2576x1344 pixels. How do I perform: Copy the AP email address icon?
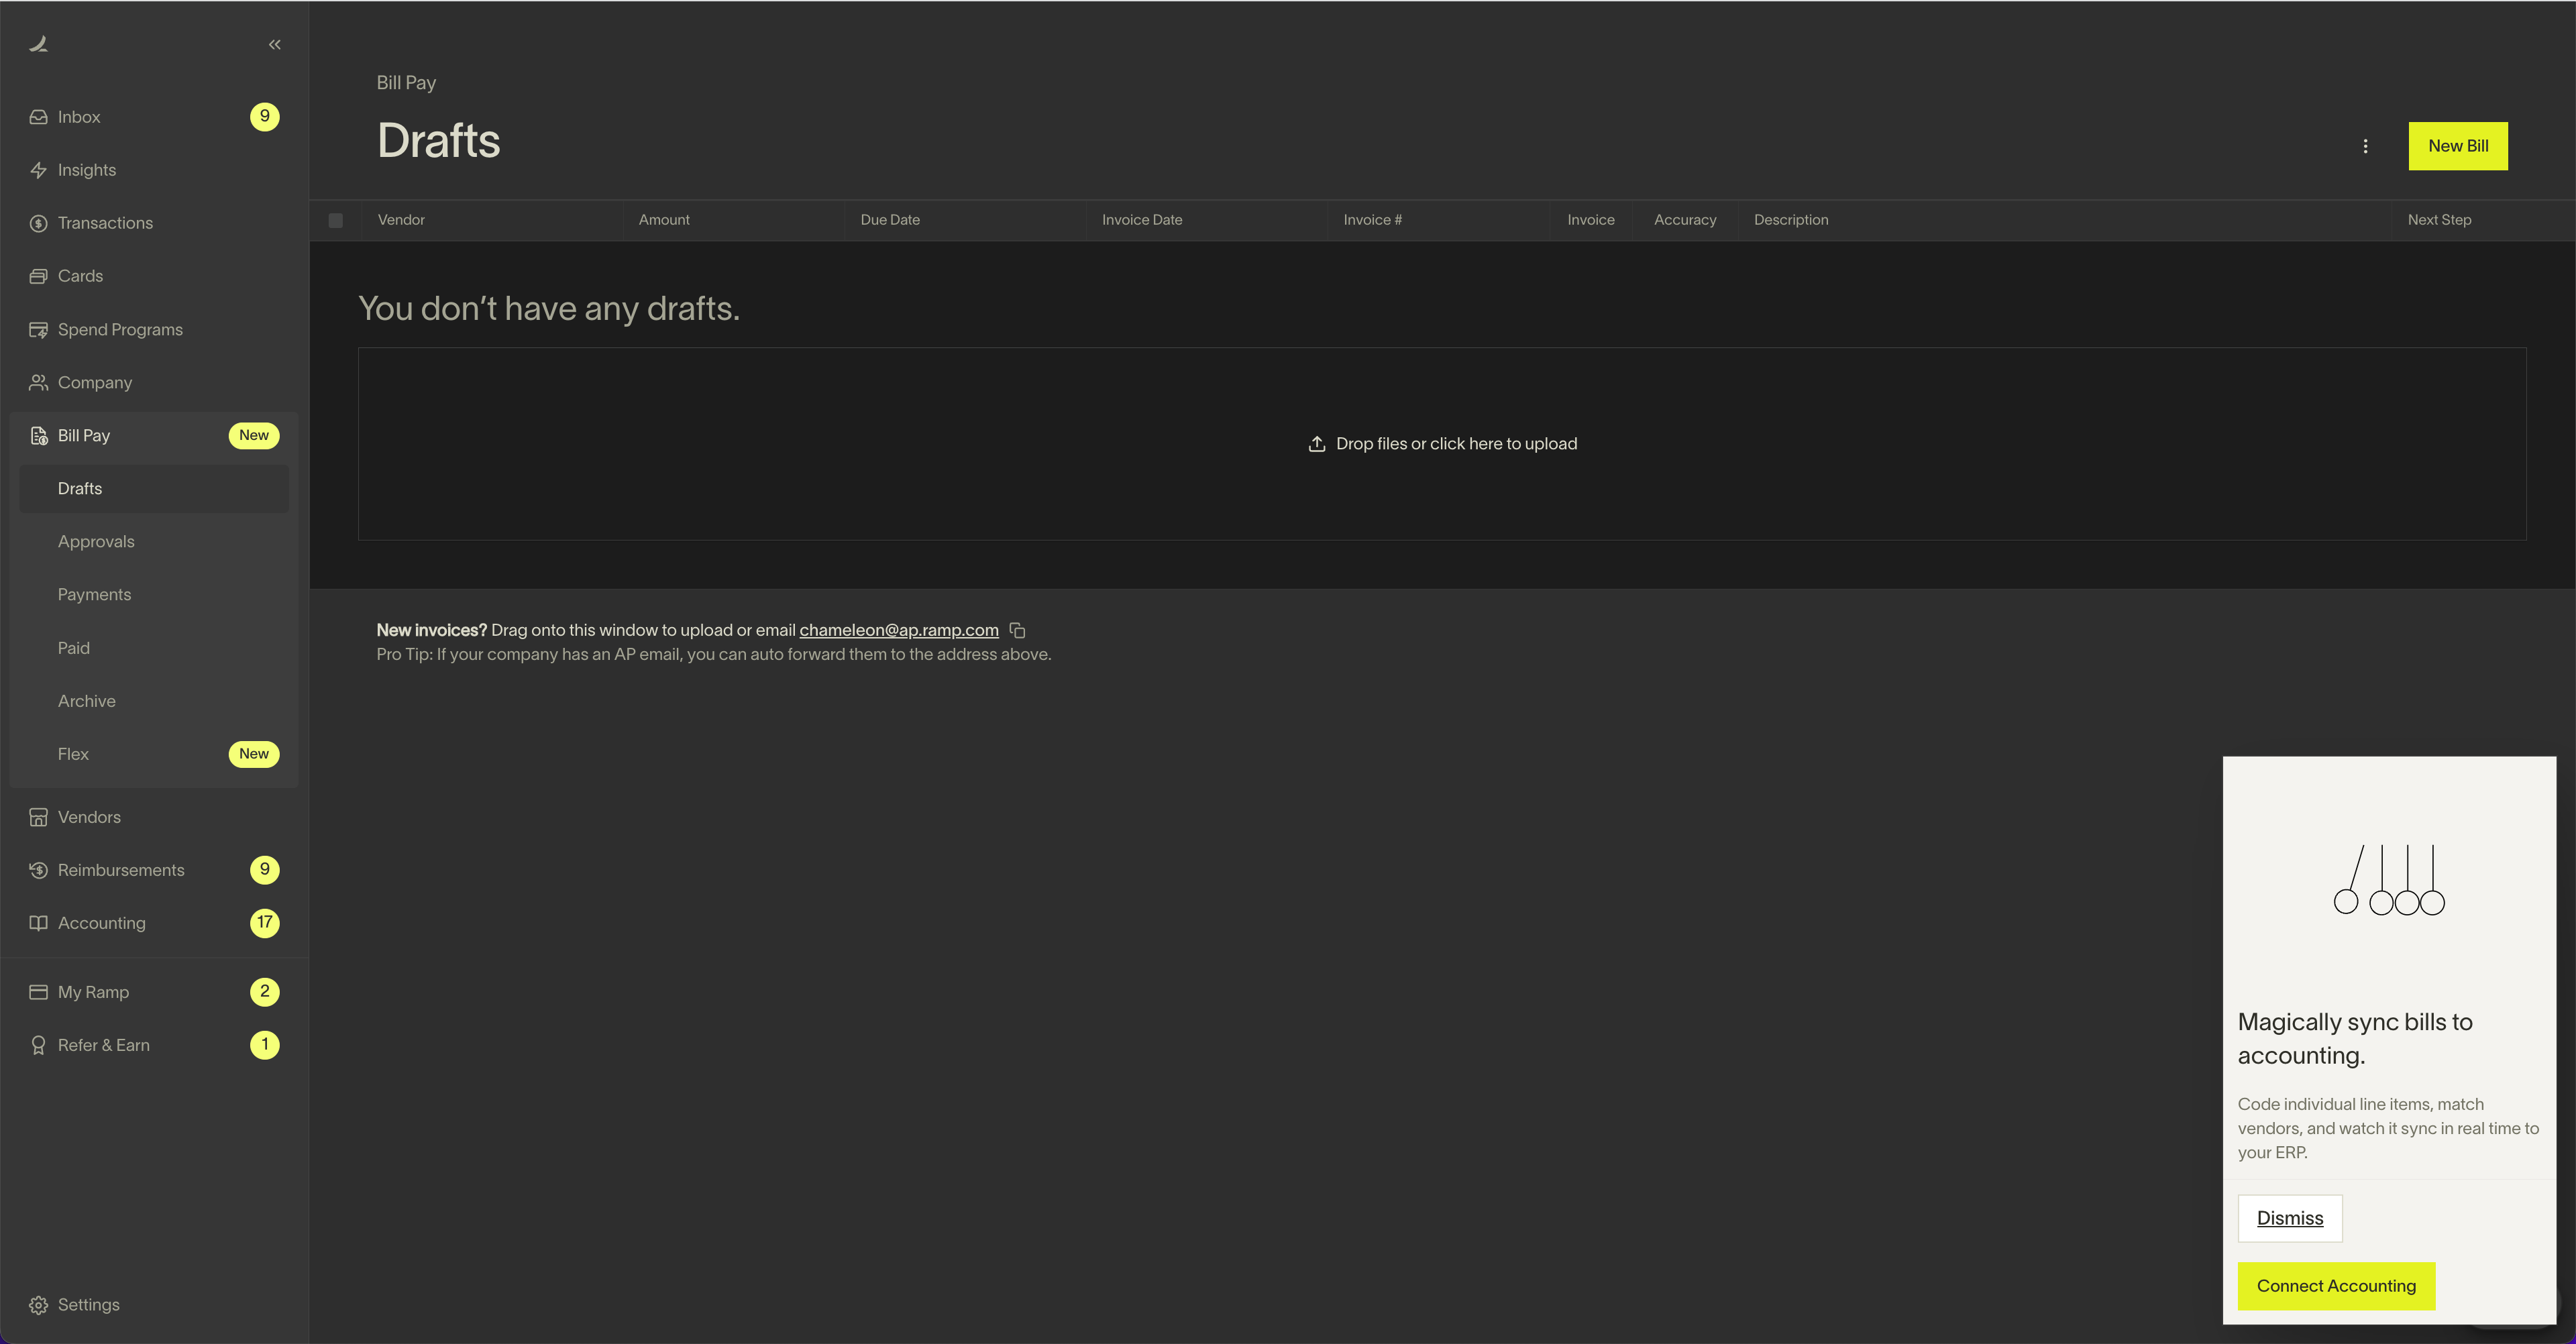point(1017,631)
